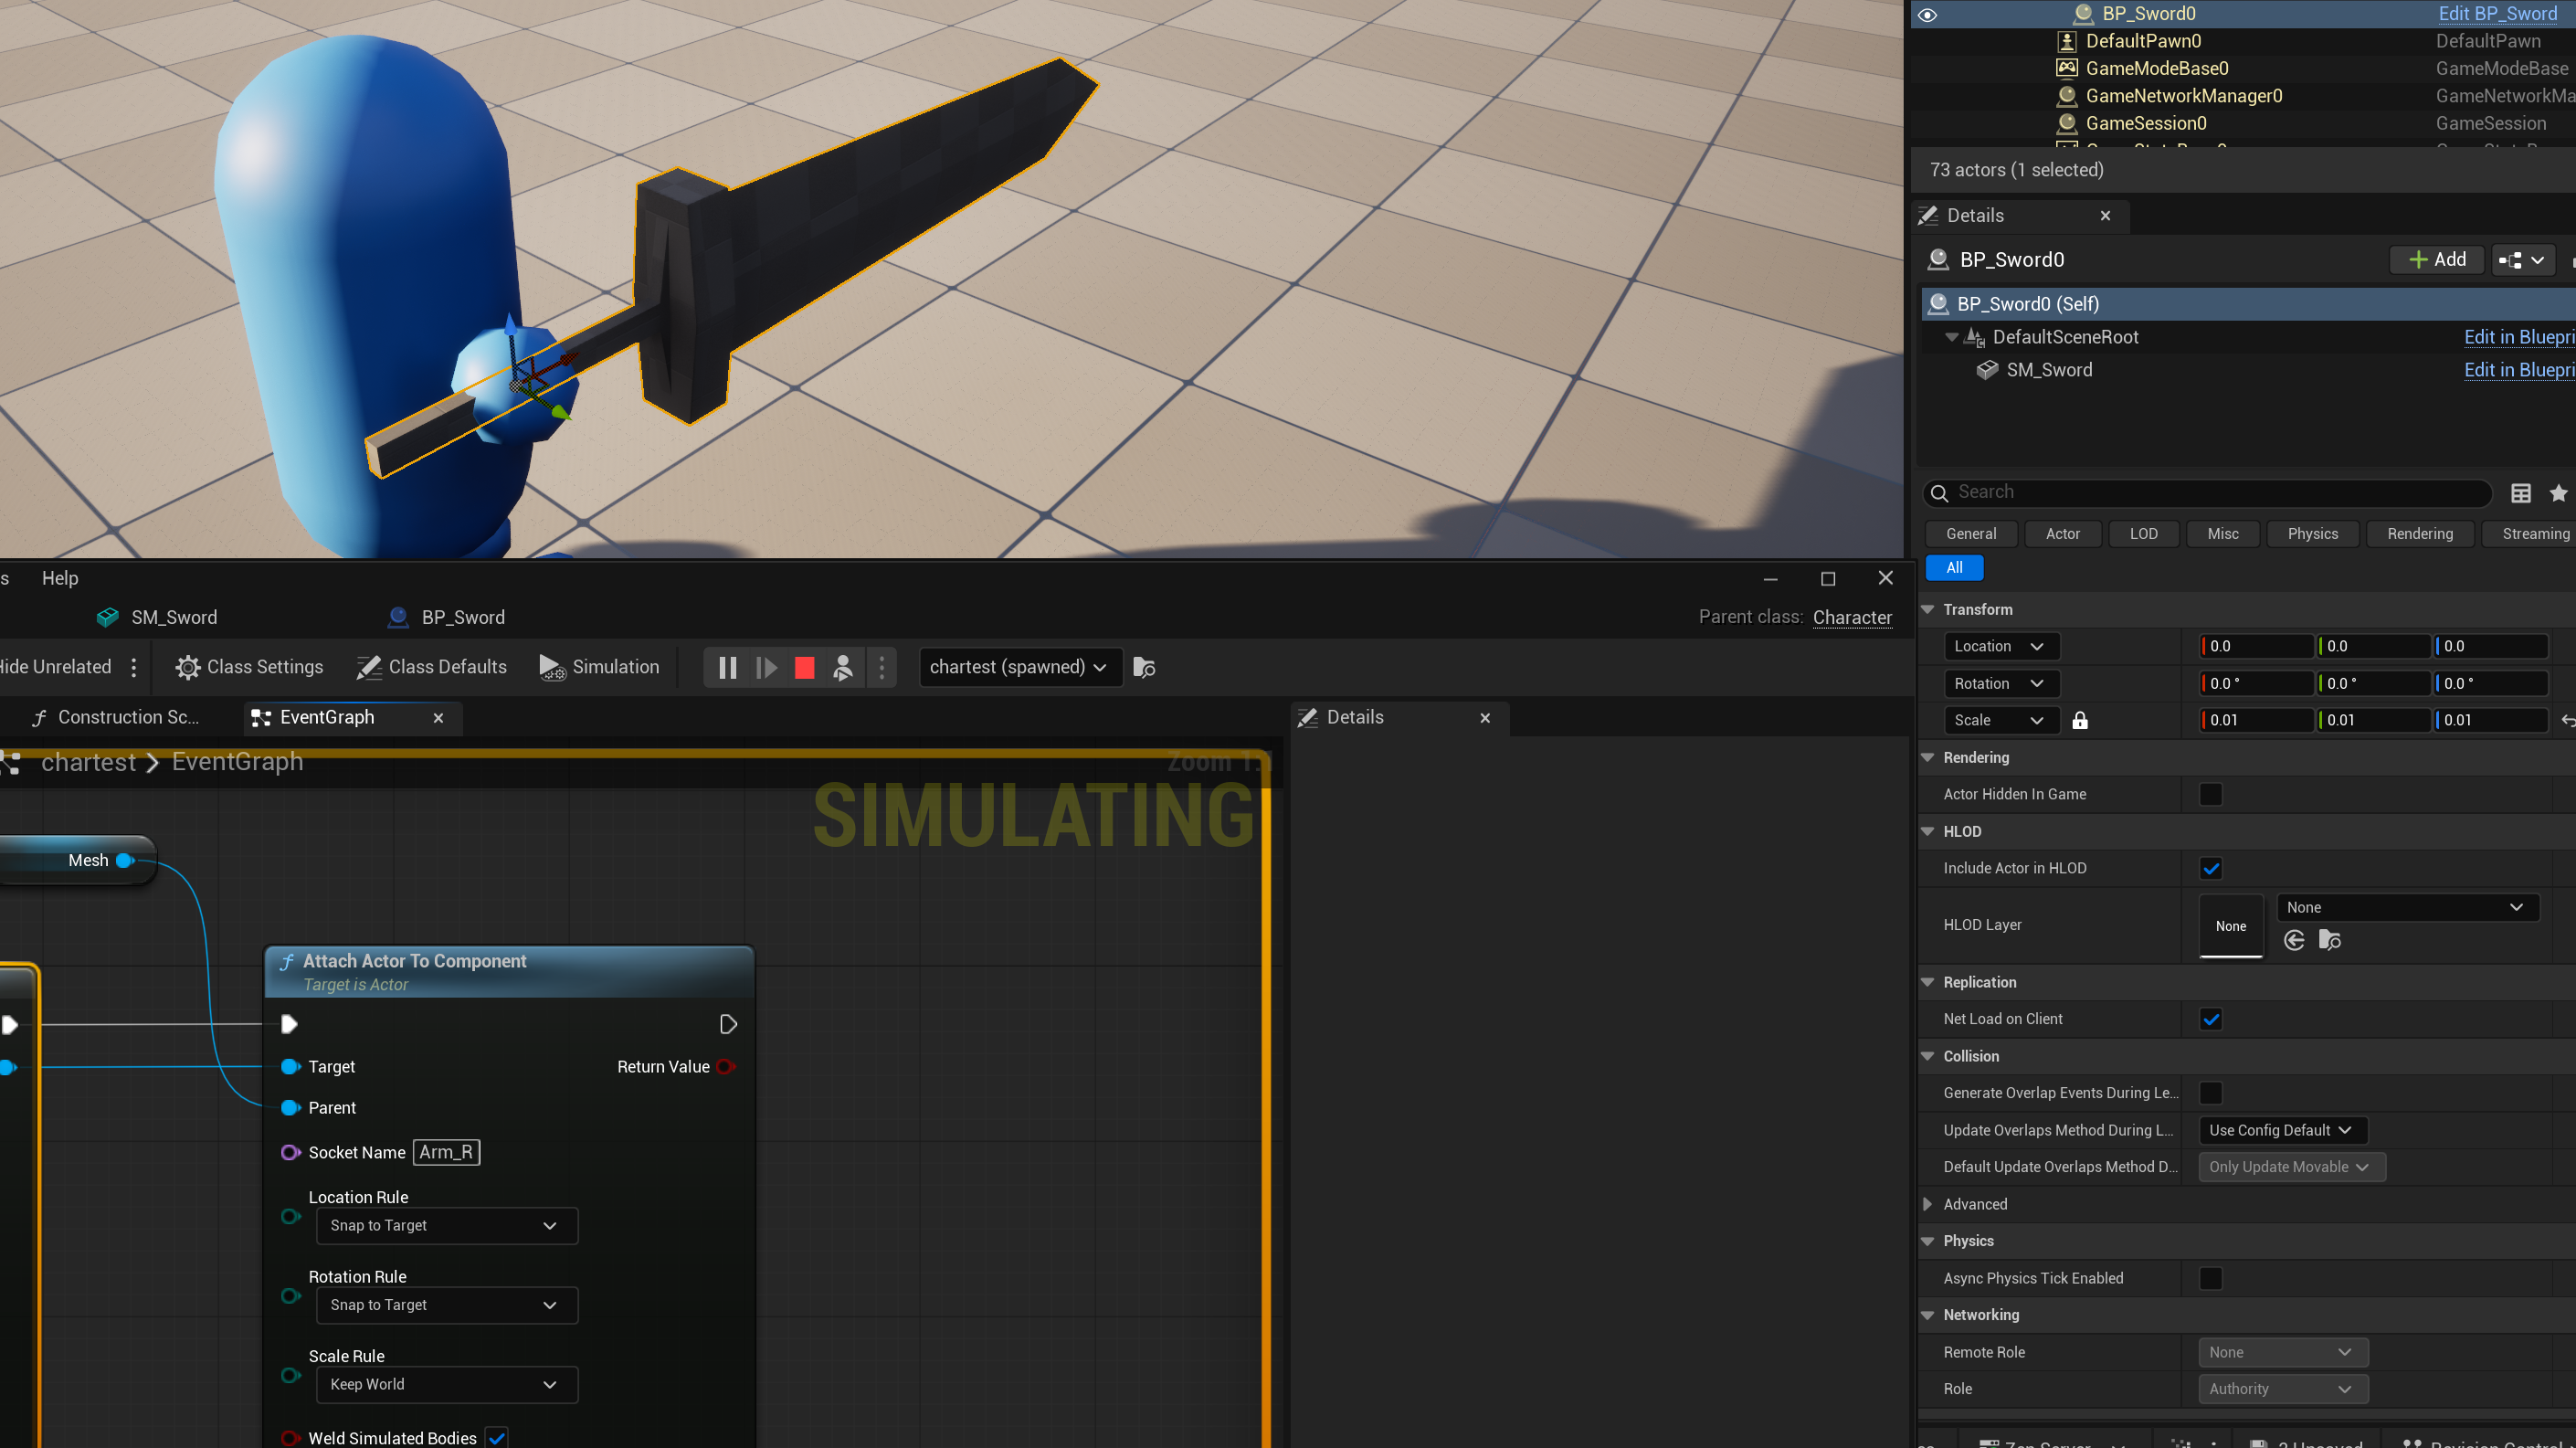Toggle BP_Sword0 visibility eye icon

(x=1927, y=14)
